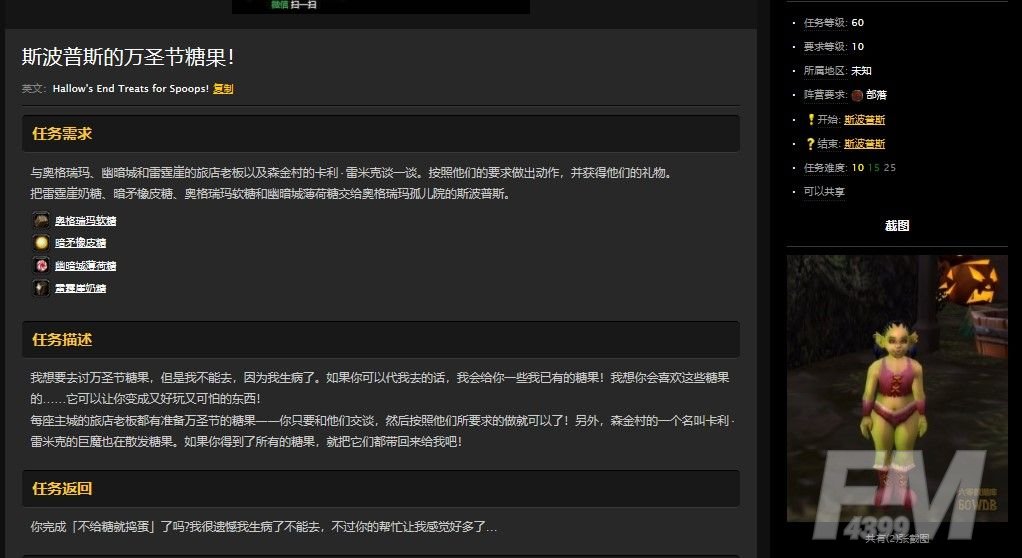Open quest starter 斯波普斯 link next to 开始
This screenshot has width=1022, height=558.
[864, 119]
